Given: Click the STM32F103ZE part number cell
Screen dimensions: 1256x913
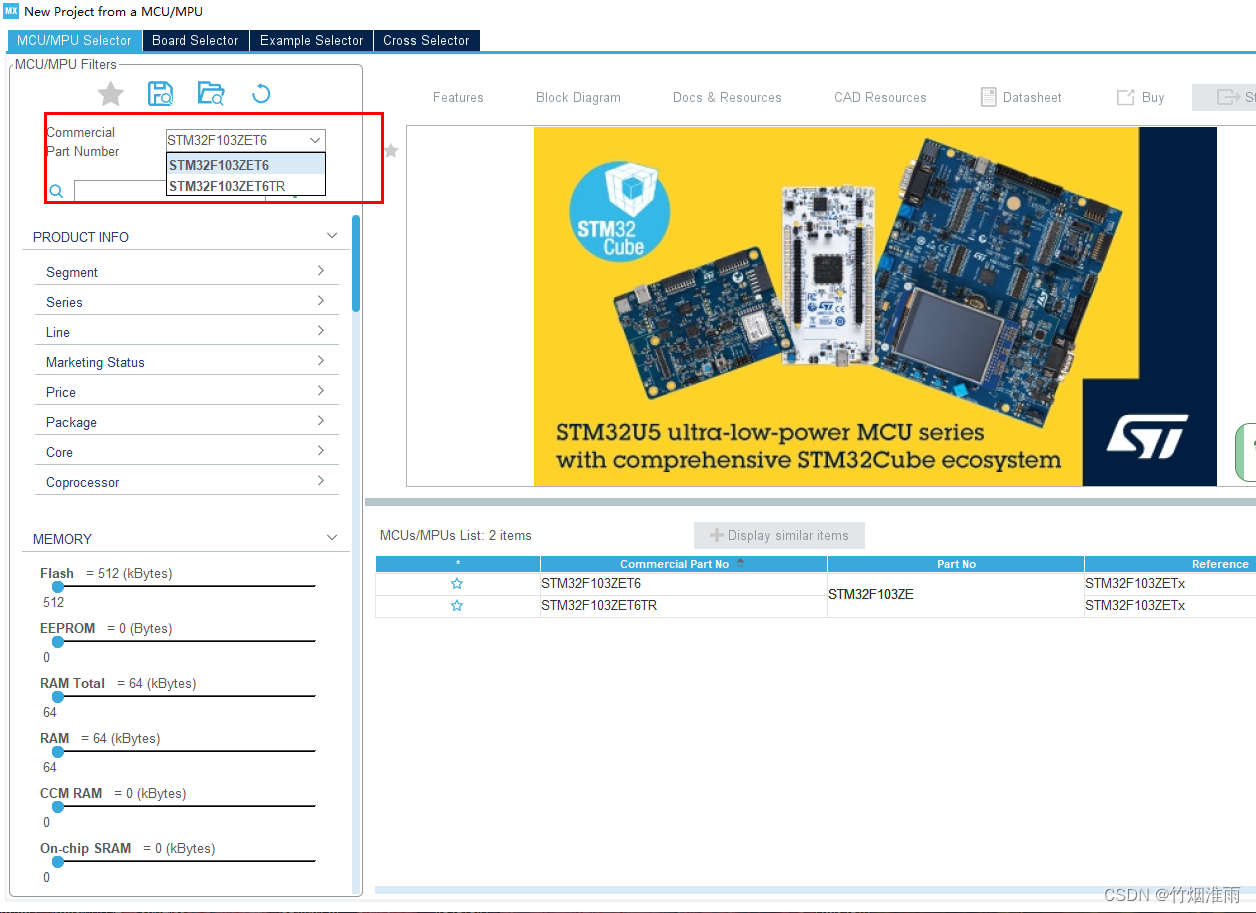Looking at the screenshot, I should 956,595.
